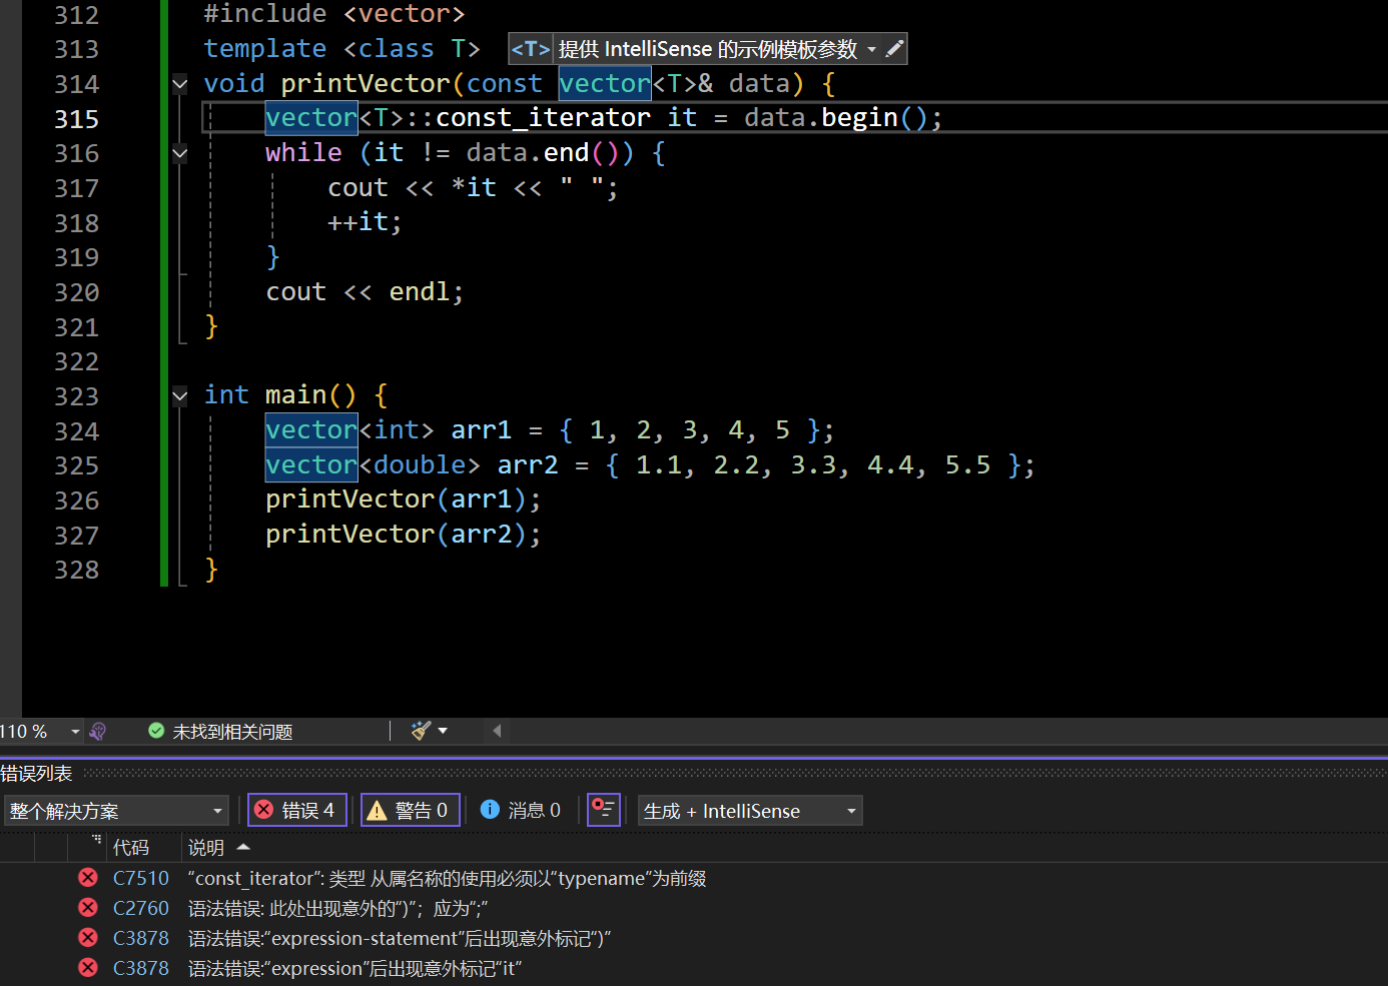
Task: Click line number 315 in the gutter
Action: (x=76, y=119)
